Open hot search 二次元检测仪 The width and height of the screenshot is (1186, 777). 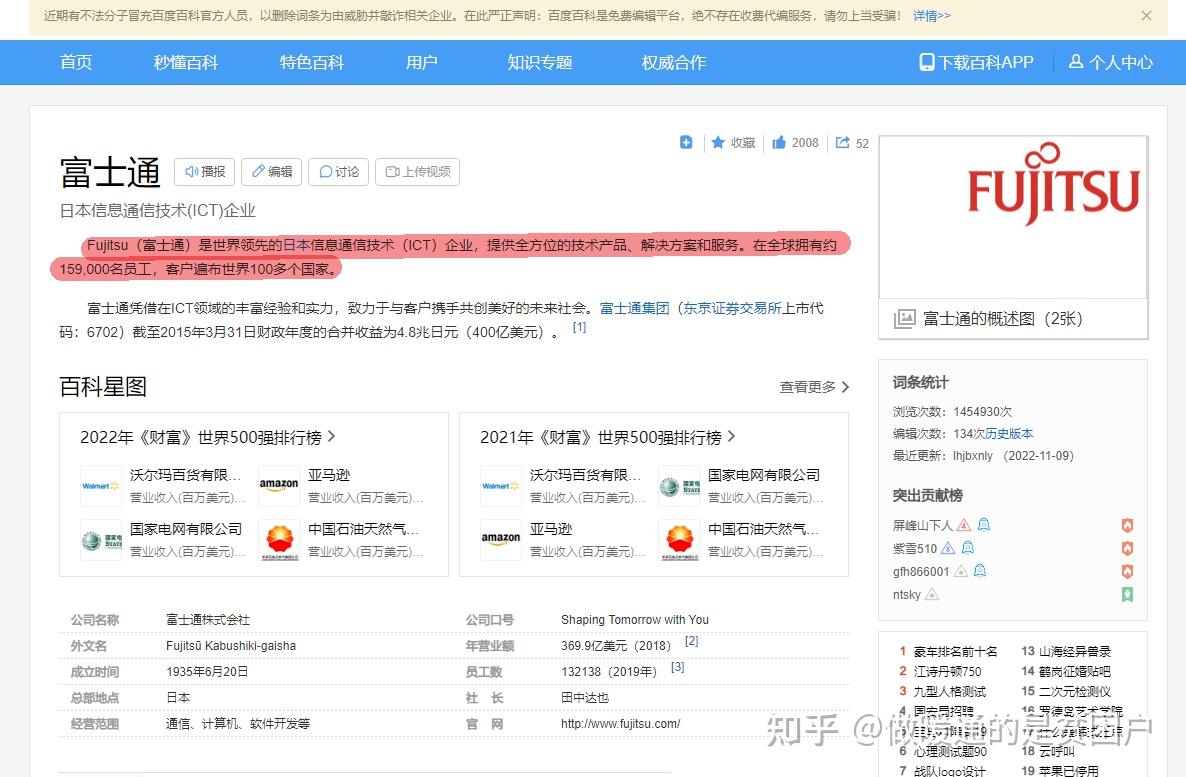[x=1075, y=692]
